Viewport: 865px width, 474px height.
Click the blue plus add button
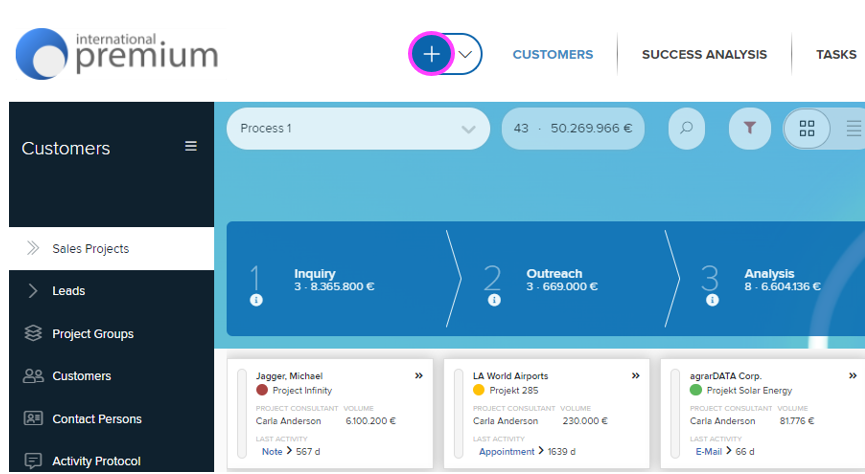click(x=432, y=54)
